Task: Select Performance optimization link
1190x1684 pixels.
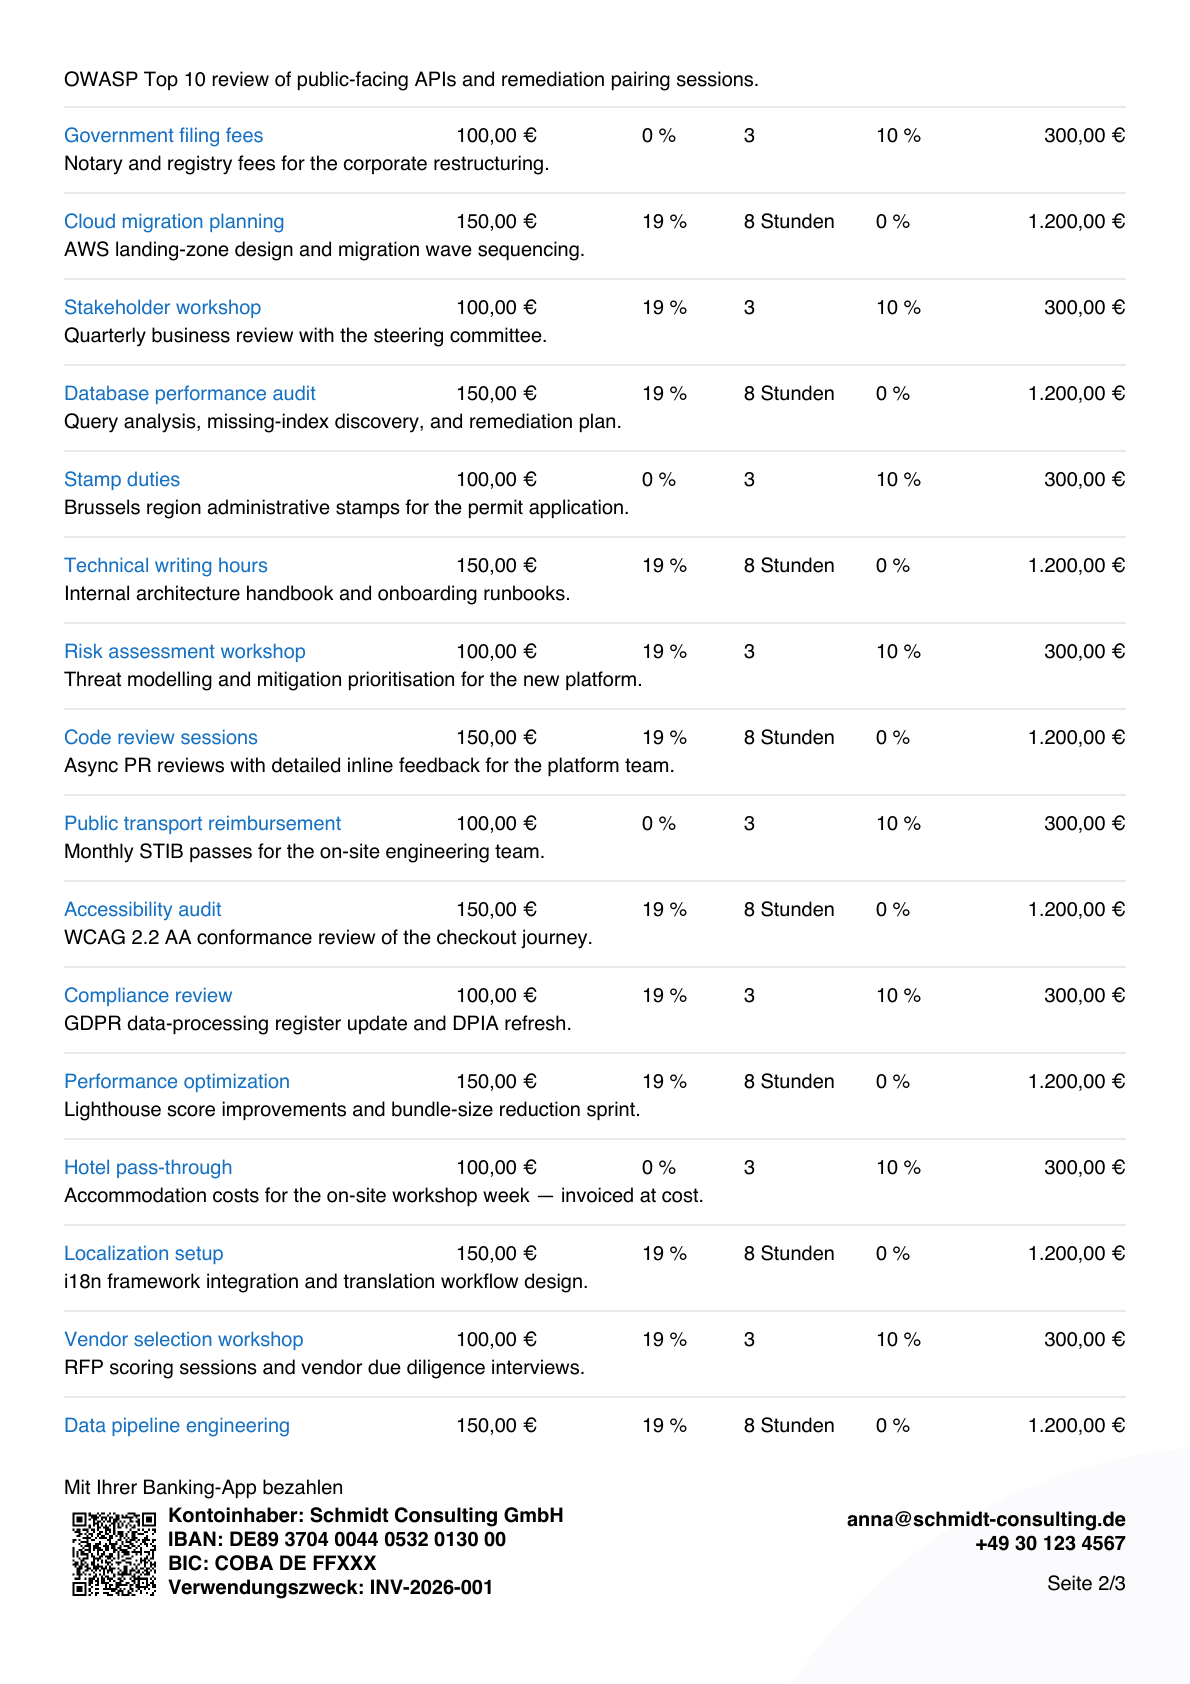Action: coord(177,1081)
